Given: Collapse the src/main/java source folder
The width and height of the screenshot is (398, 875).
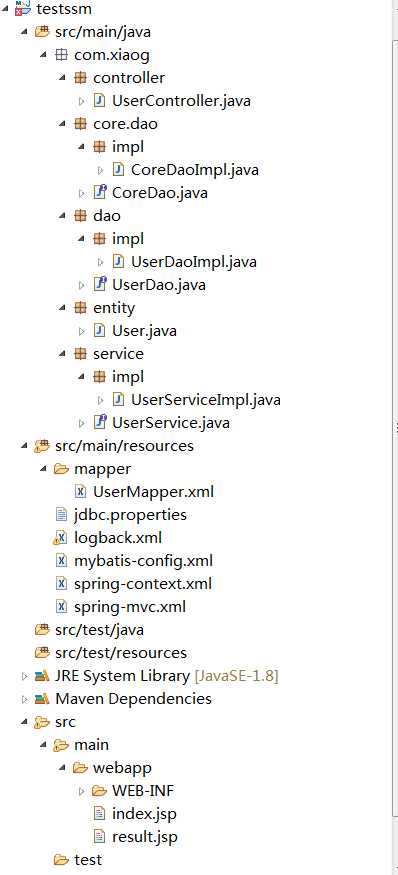Looking at the screenshot, I should point(24,32).
